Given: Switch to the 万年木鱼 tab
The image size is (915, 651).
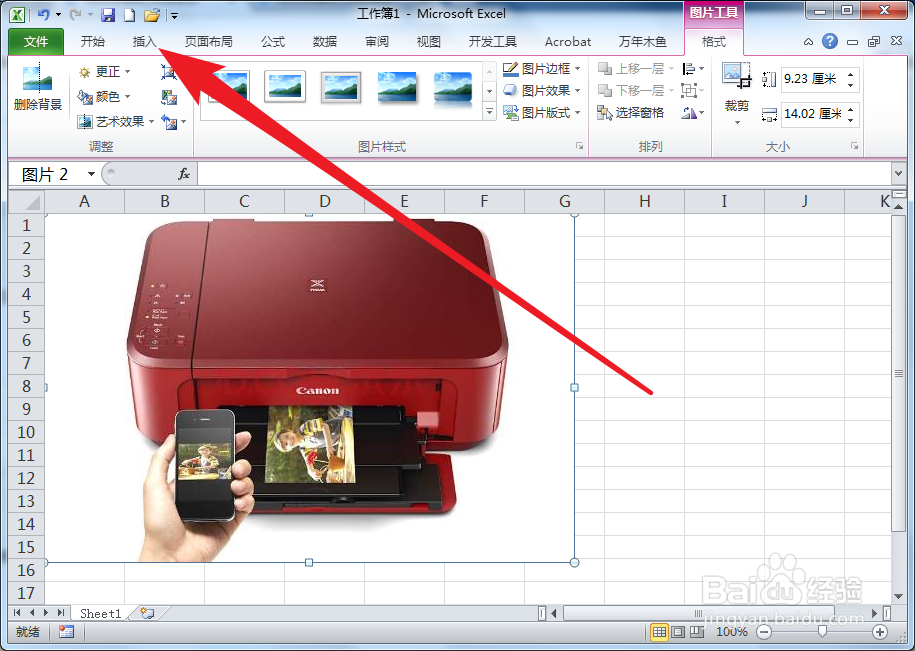Looking at the screenshot, I should 642,41.
